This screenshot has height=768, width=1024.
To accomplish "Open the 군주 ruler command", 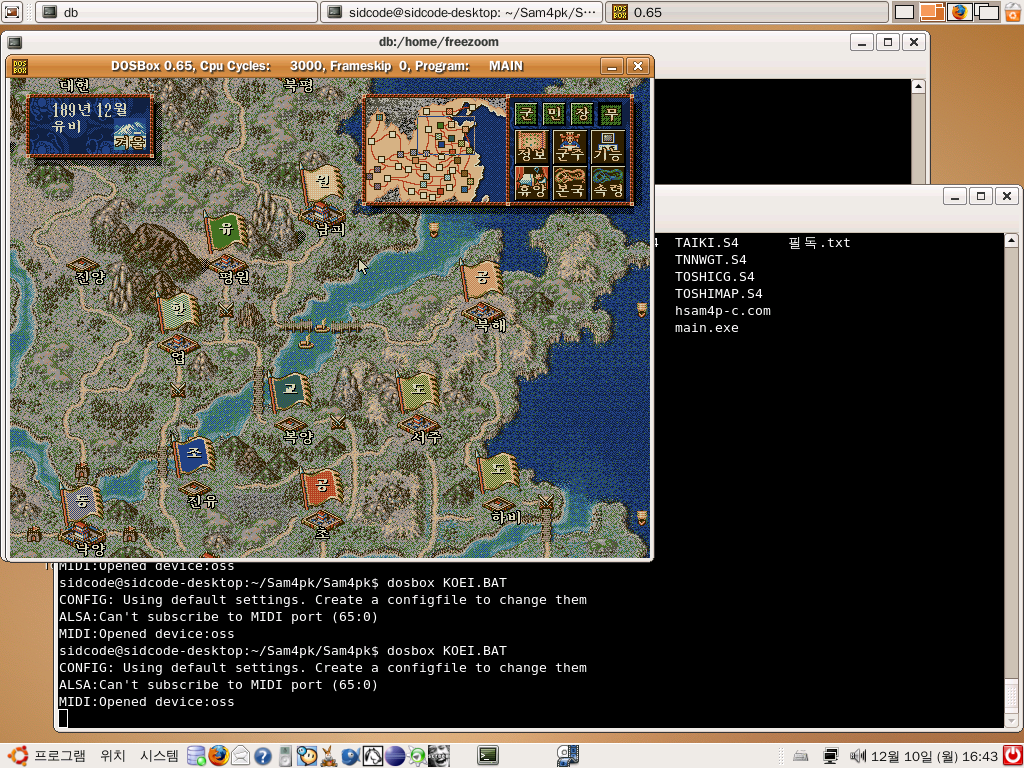I will (570, 147).
